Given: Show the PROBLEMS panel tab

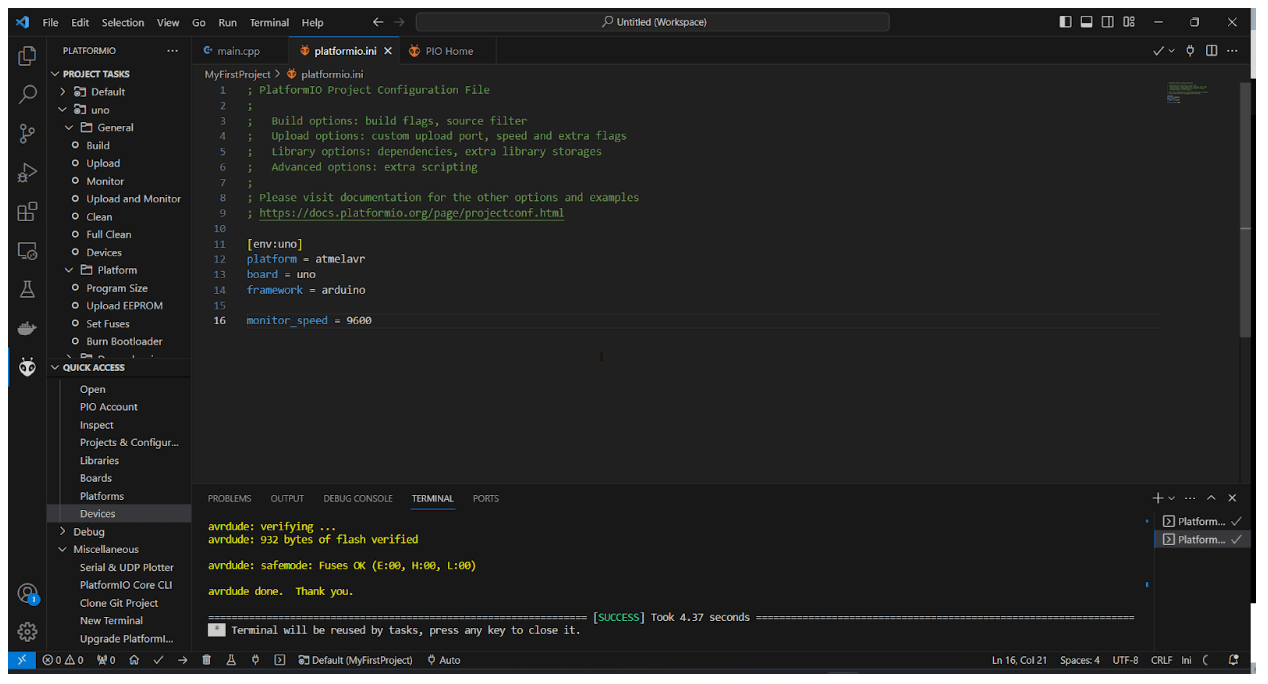Looking at the screenshot, I should tap(230, 498).
